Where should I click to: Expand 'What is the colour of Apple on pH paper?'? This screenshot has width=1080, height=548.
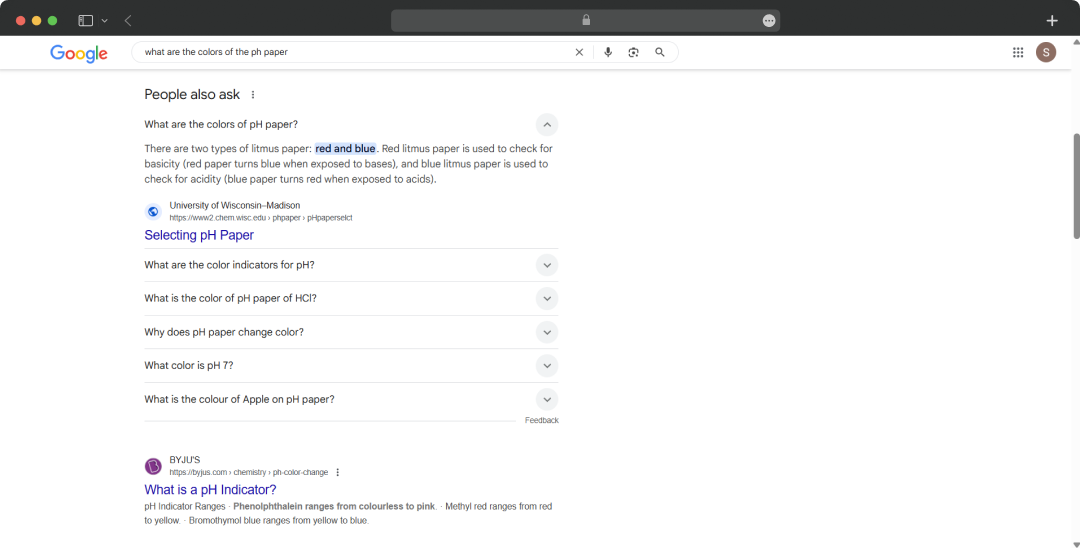(547, 399)
